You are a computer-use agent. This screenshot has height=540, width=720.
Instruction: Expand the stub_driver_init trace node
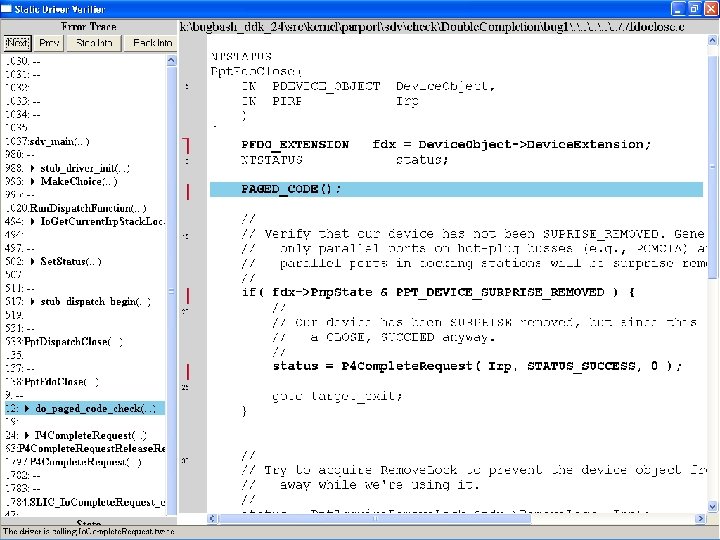(x=32, y=168)
